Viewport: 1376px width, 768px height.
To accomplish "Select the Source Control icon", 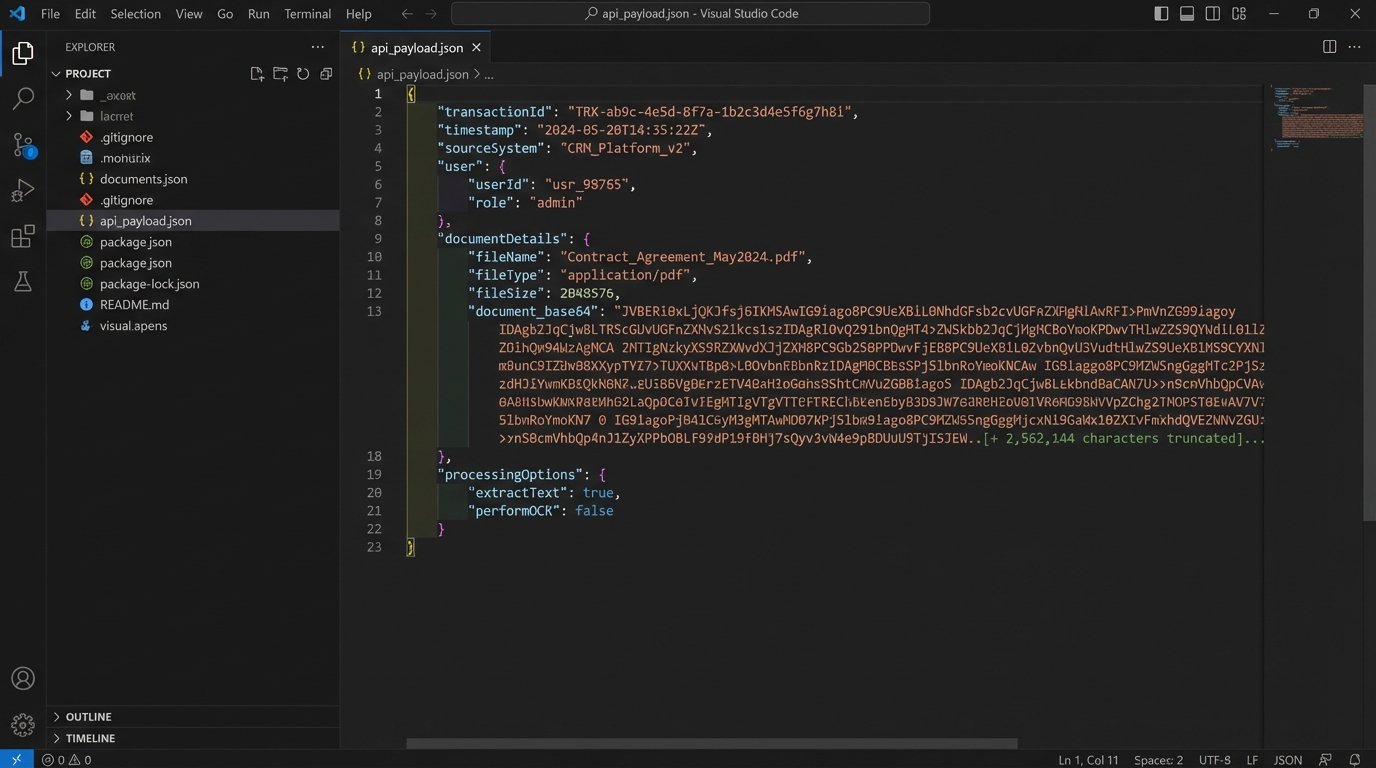I will coord(22,144).
